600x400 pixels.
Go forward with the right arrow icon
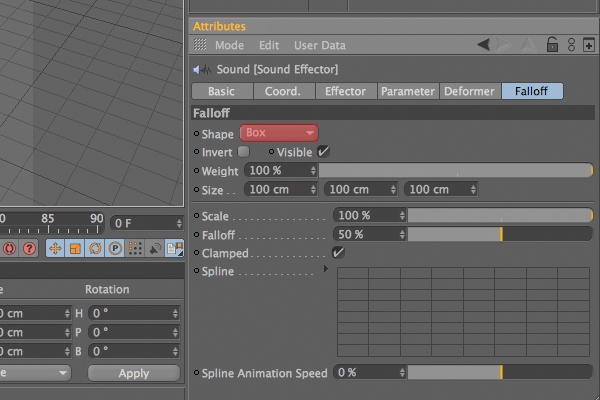[504, 45]
